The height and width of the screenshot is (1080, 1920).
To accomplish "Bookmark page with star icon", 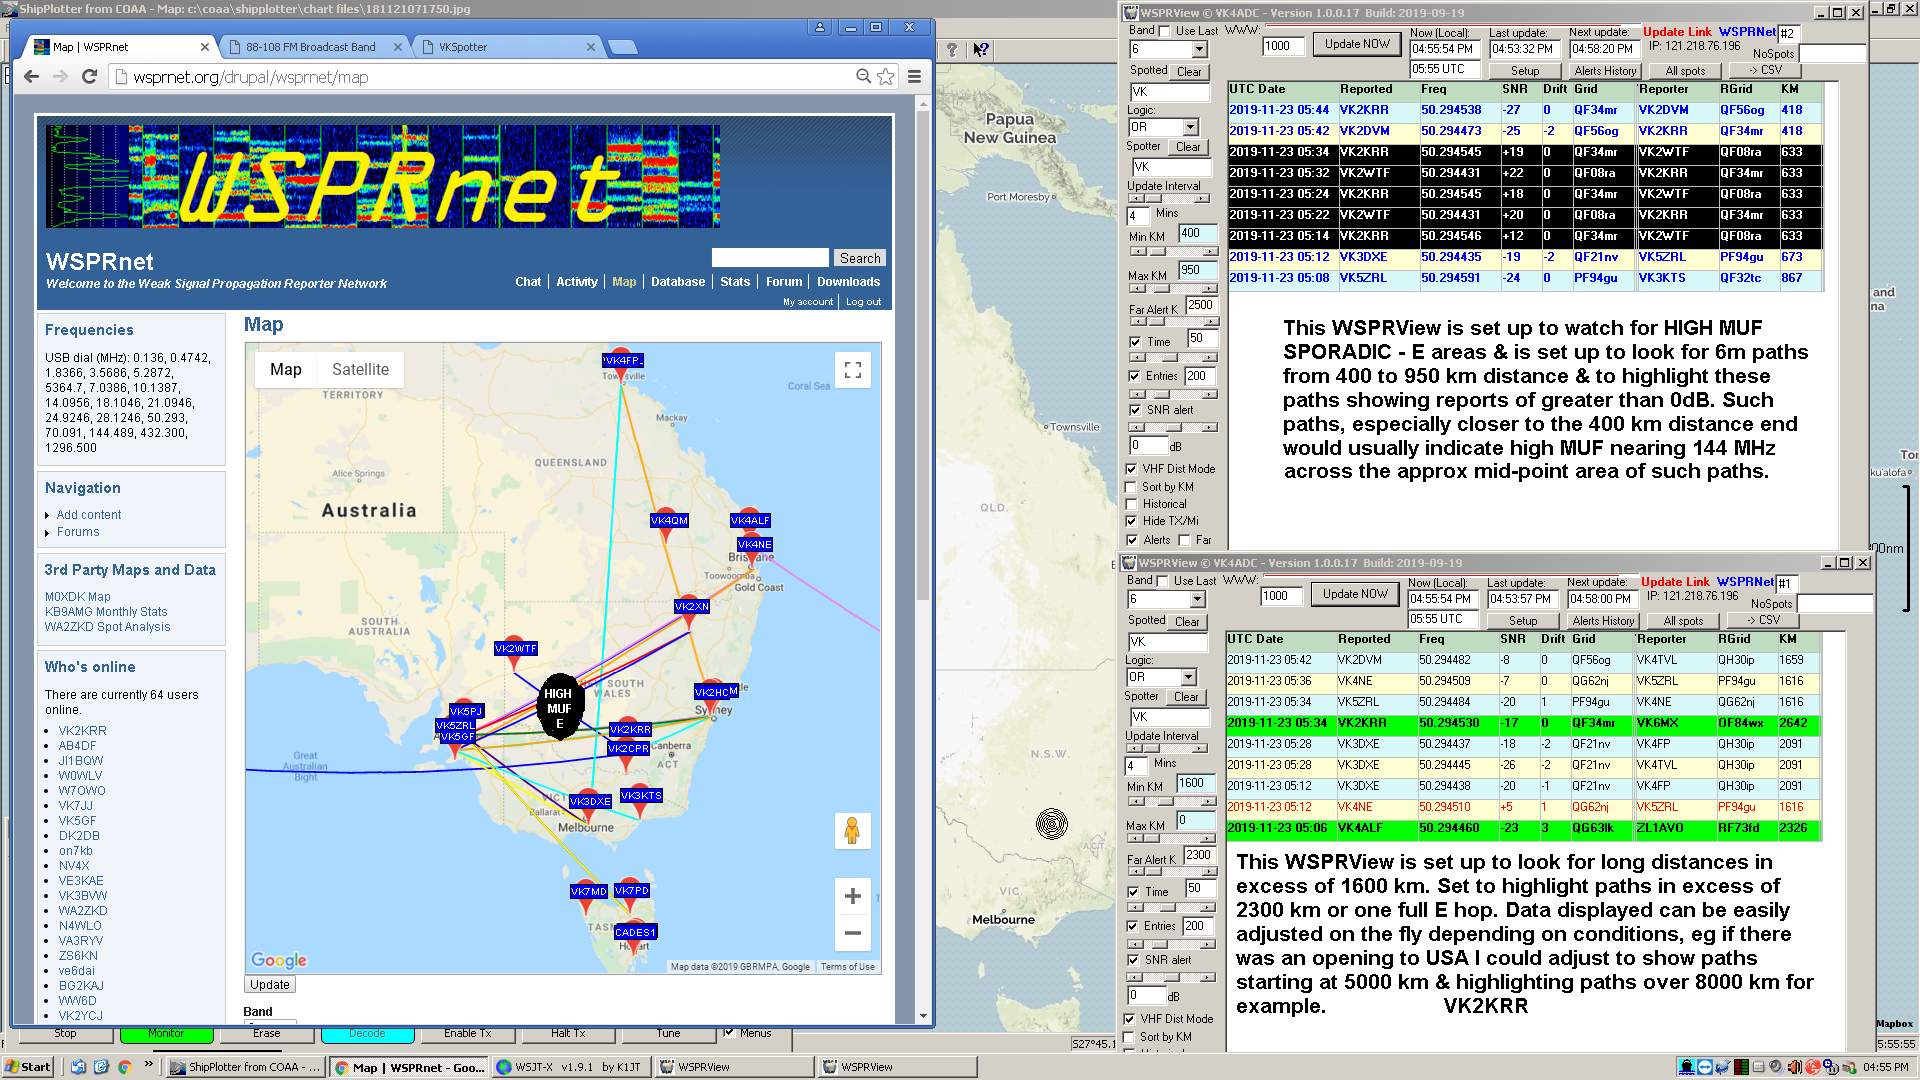I will [886, 77].
